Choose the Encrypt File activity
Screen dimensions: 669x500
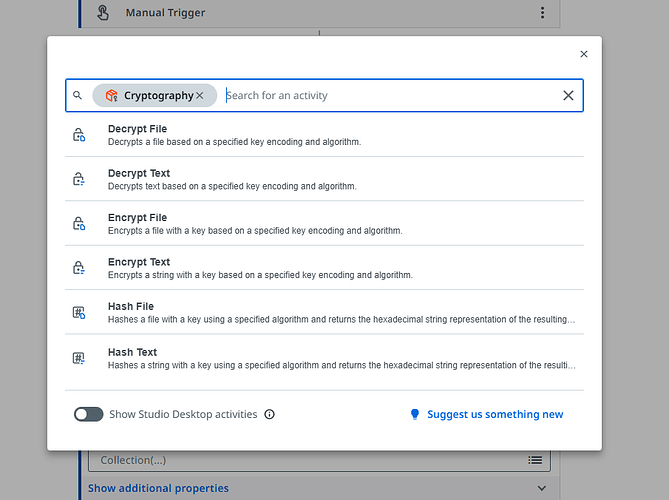click(x=324, y=224)
